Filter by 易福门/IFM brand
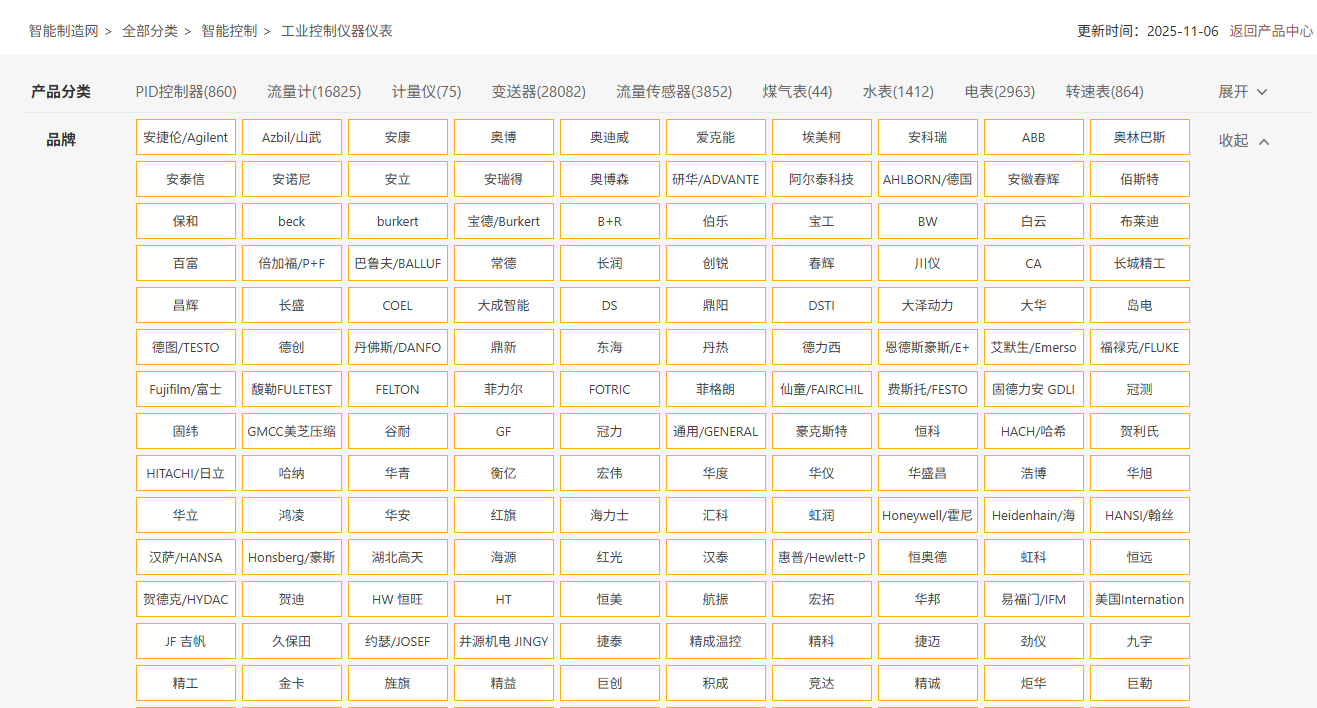The image size is (1317, 708). pos(1033,600)
